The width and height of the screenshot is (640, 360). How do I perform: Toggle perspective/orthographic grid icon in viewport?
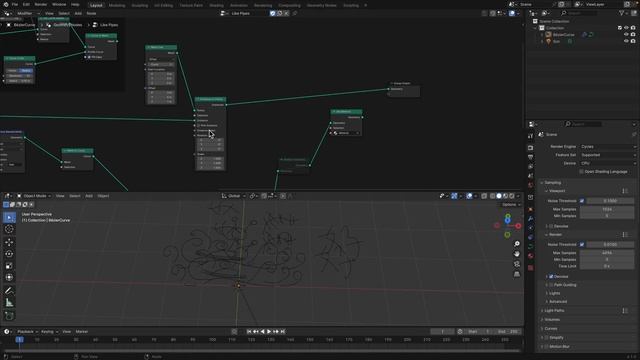(x=517, y=274)
